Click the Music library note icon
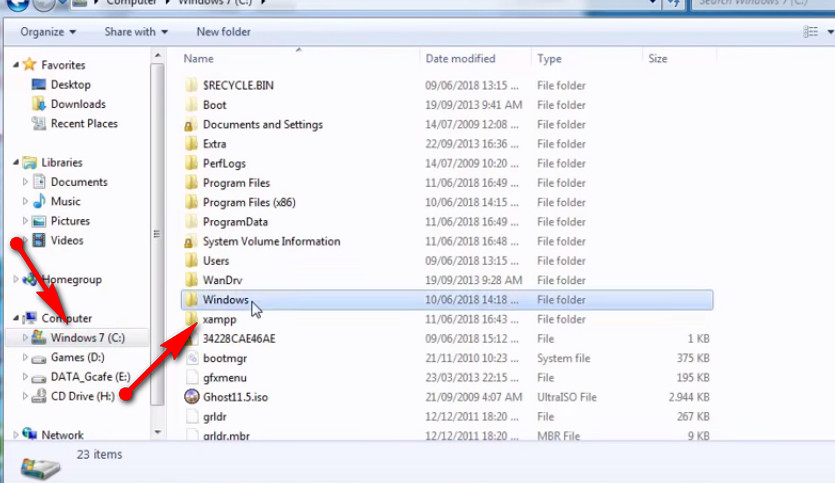The image size is (835, 483). tap(39, 201)
